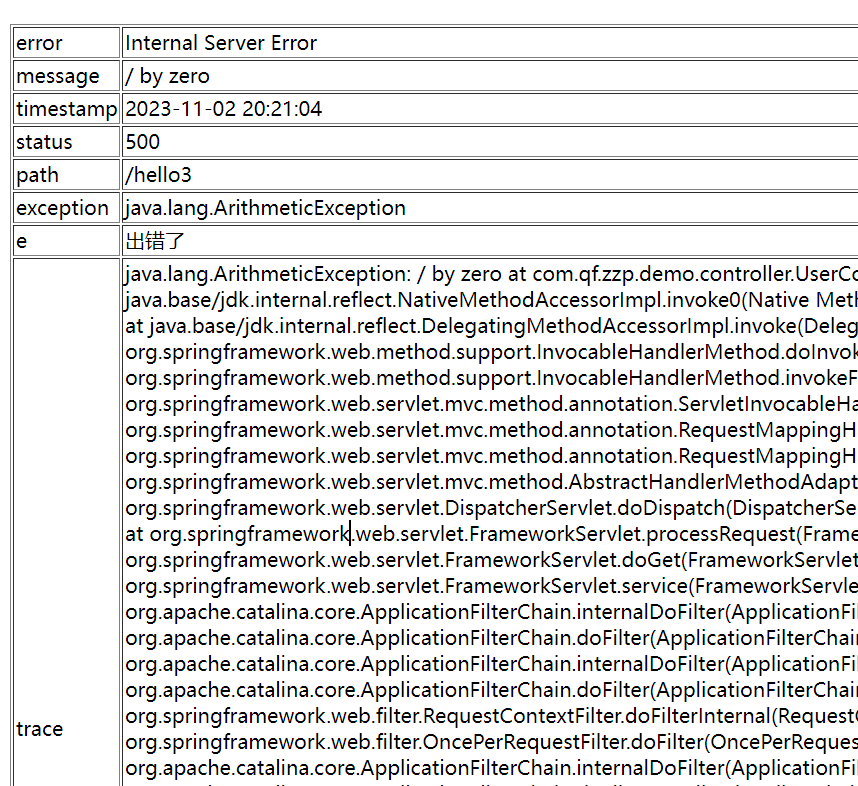Image resolution: width=858 pixels, height=786 pixels.
Task: Click trace line with NativeMethodAccessorImpl.invoke0
Action: (491, 300)
